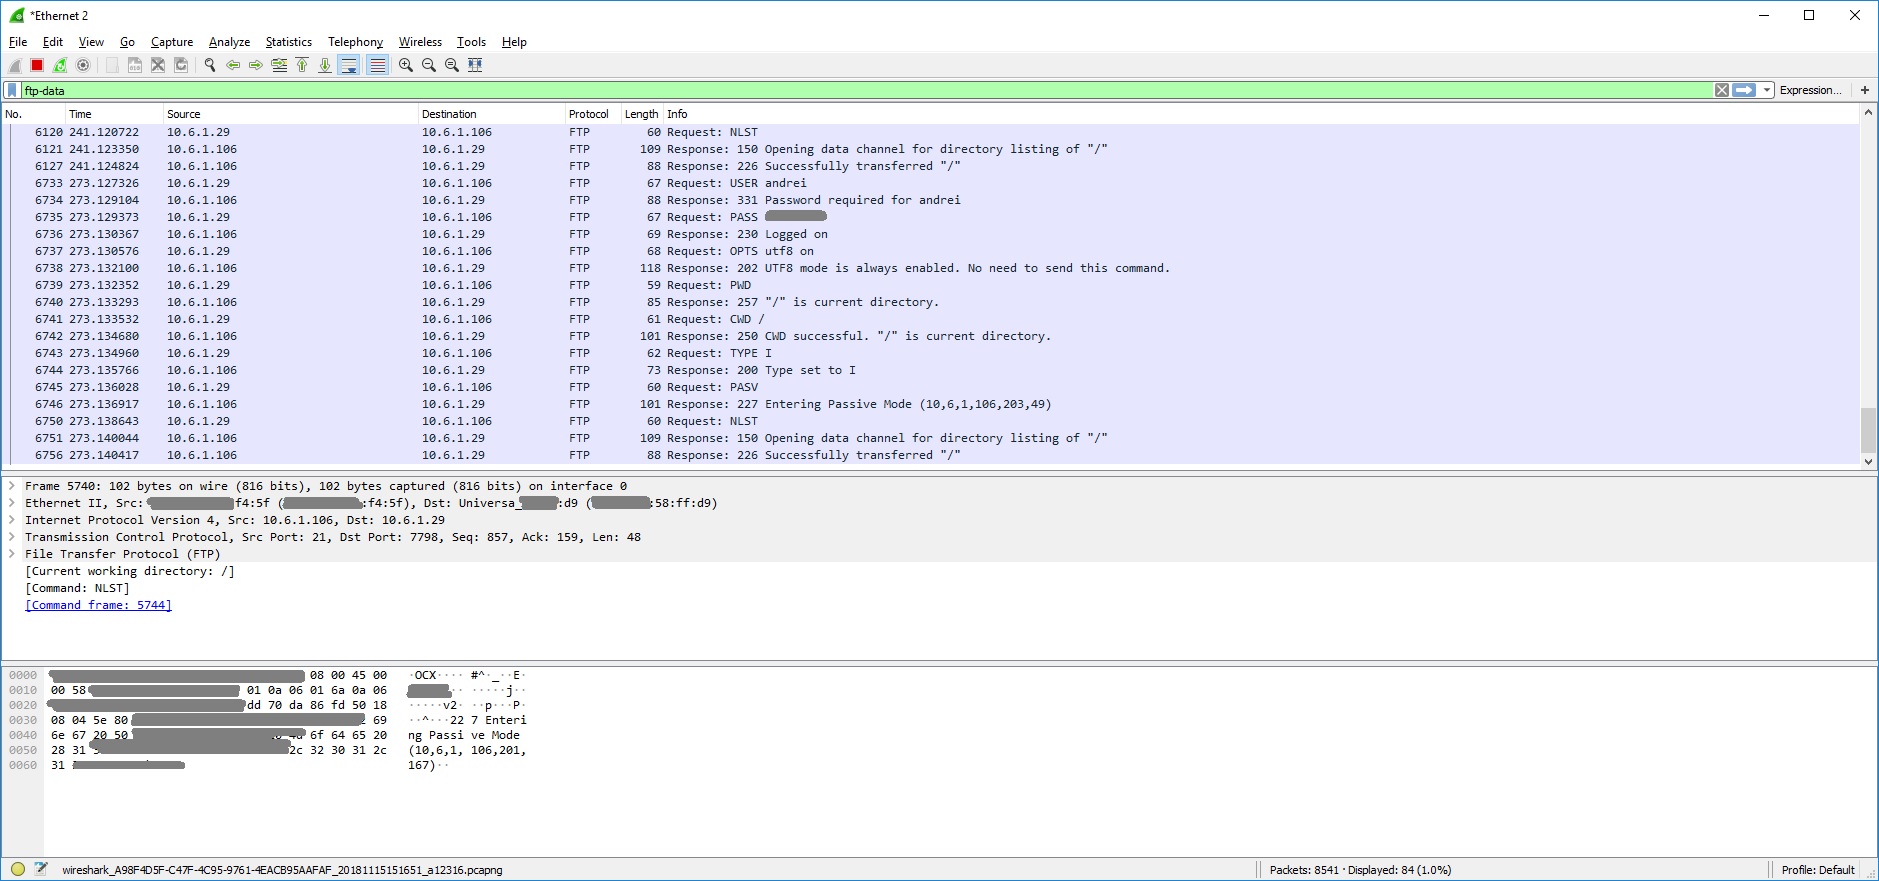Apply the display filter arrow button

point(1744,90)
